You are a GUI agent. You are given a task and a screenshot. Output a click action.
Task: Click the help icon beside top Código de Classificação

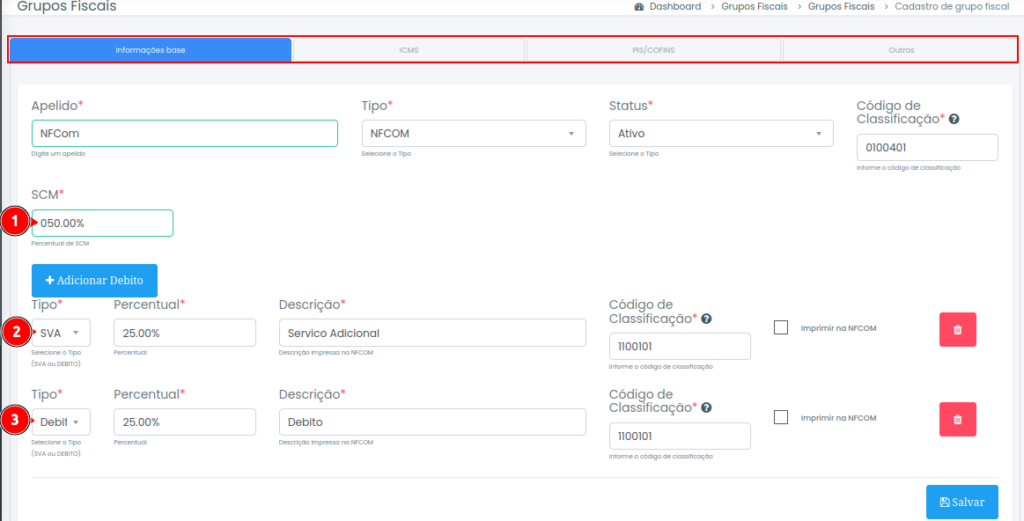tap(954, 119)
